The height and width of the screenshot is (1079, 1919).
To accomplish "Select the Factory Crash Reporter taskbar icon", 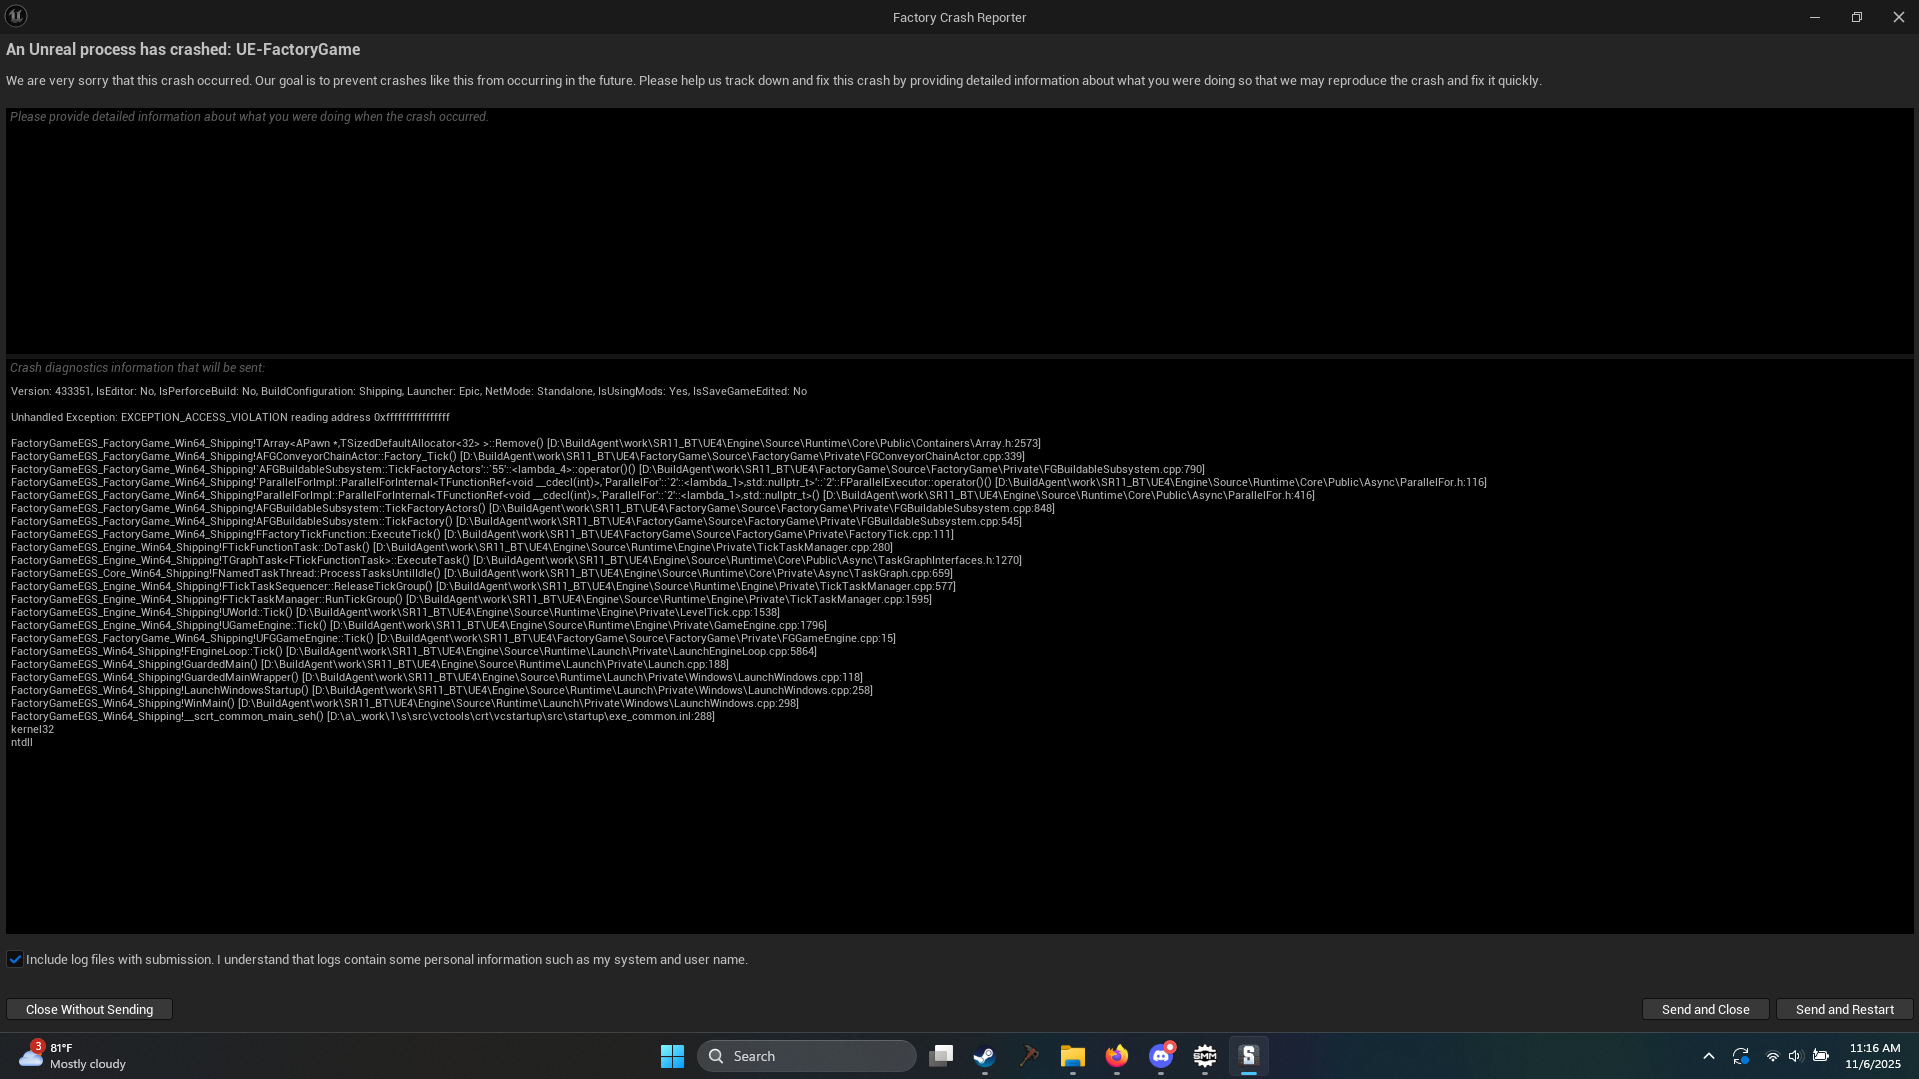I will click(1248, 1056).
